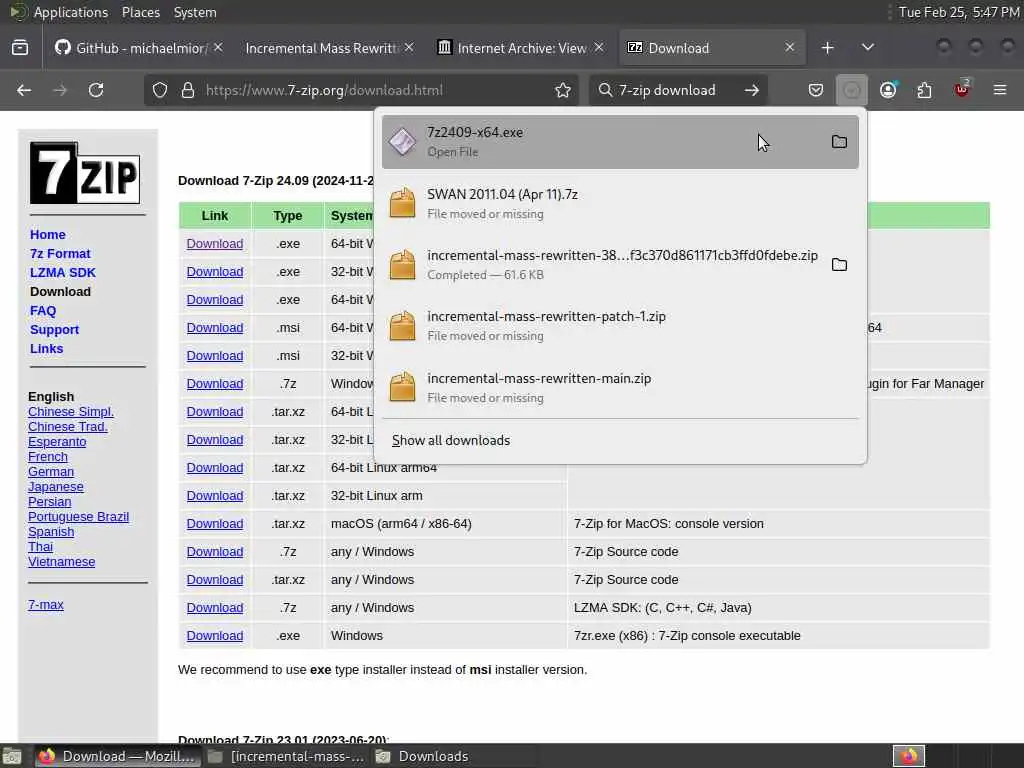1024x768 pixels.
Task: Bookmark this page with the star icon
Action: pyautogui.click(x=563, y=90)
